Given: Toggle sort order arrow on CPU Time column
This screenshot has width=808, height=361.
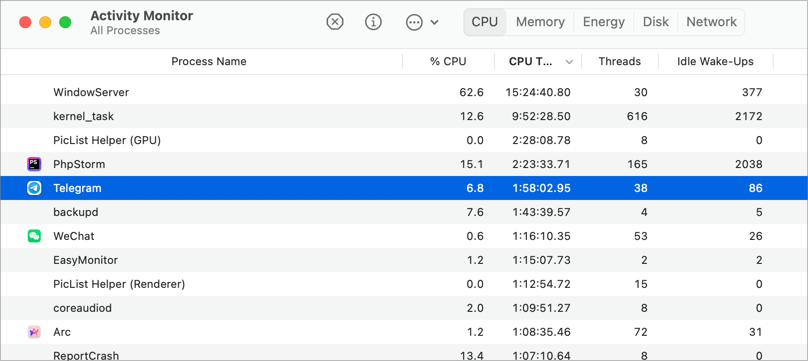Looking at the screenshot, I should pyautogui.click(x=569, y=62).
